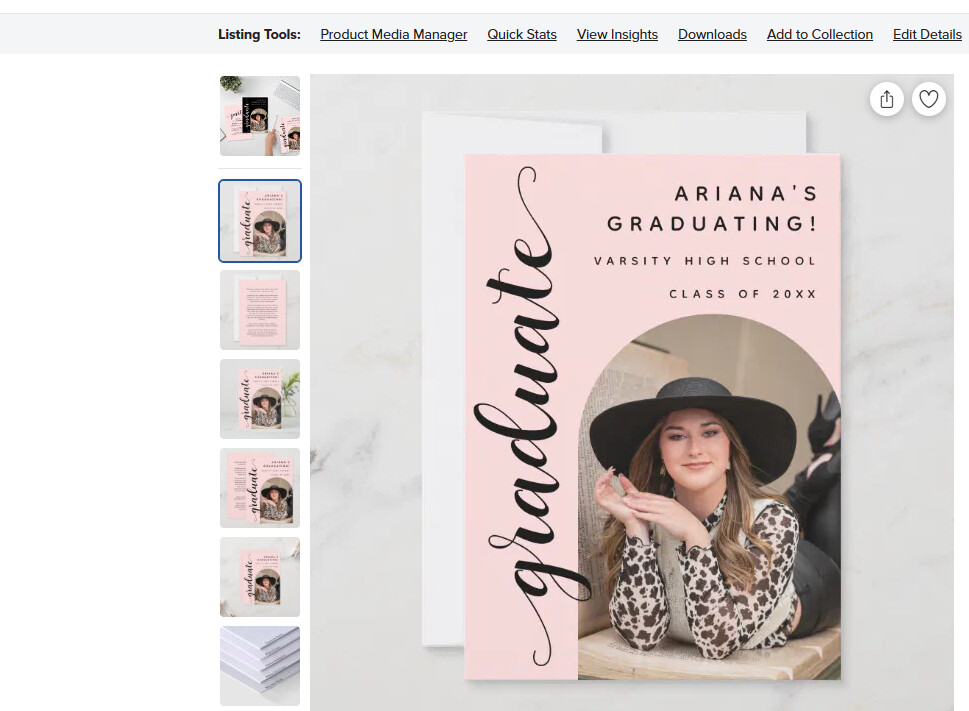Click the share icon on product image
The image size is (969, 711).
tap(887, 99)
